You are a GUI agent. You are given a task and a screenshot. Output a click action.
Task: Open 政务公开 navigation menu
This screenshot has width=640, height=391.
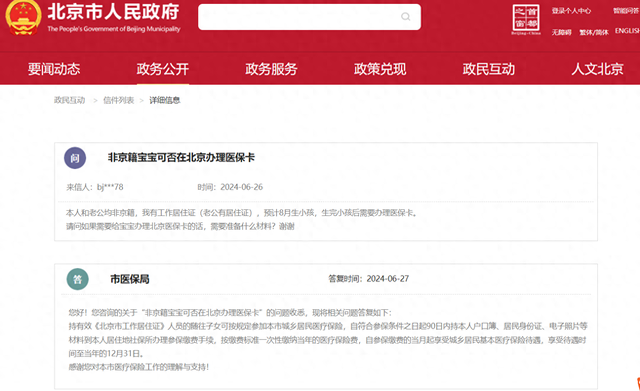[x=162, y=69]
